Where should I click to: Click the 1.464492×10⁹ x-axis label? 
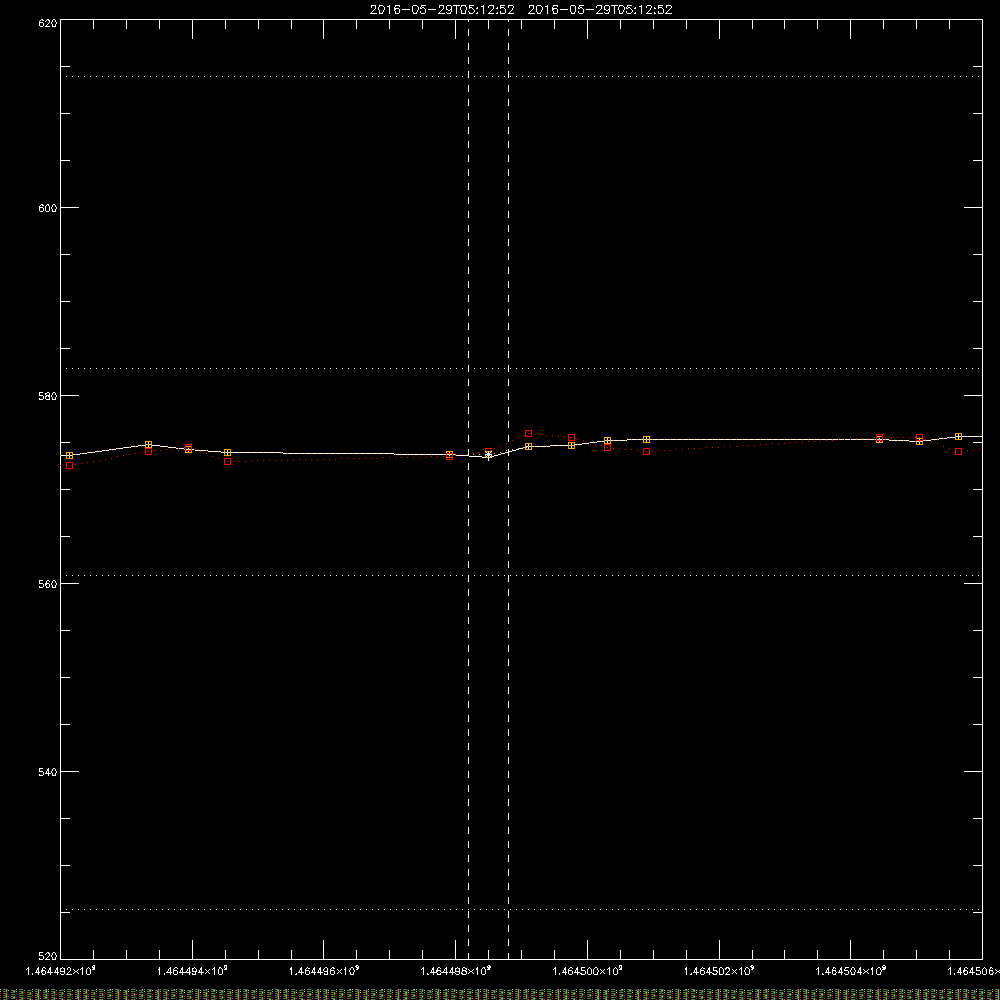61,971
